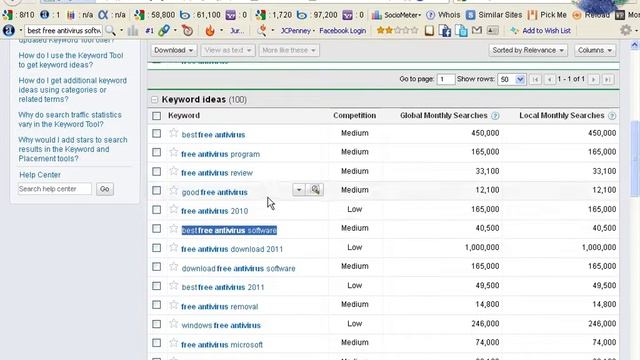Click help icon beside Global Monthly Searches
The image size is (640, 360).
495,116
